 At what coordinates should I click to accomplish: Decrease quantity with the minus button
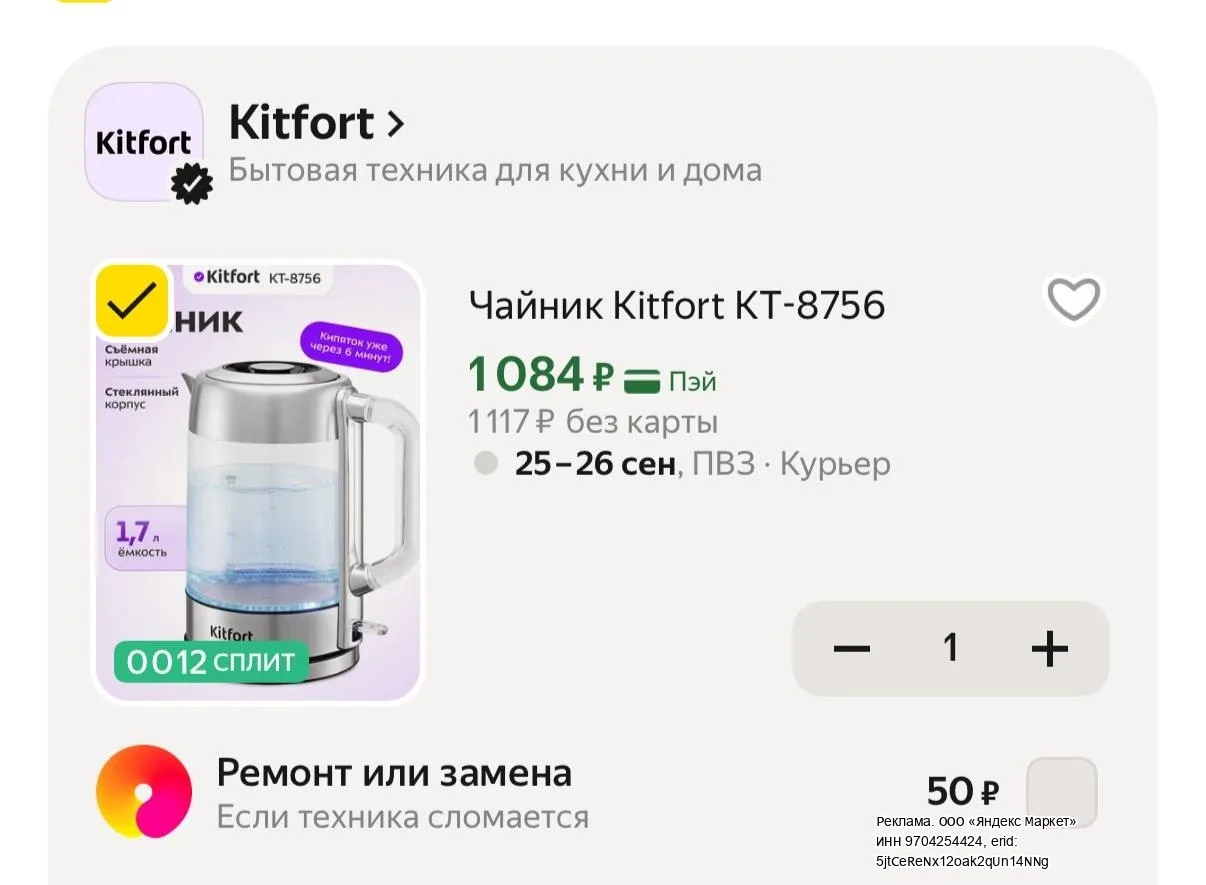pyautogui.click(x=852, y=649)
